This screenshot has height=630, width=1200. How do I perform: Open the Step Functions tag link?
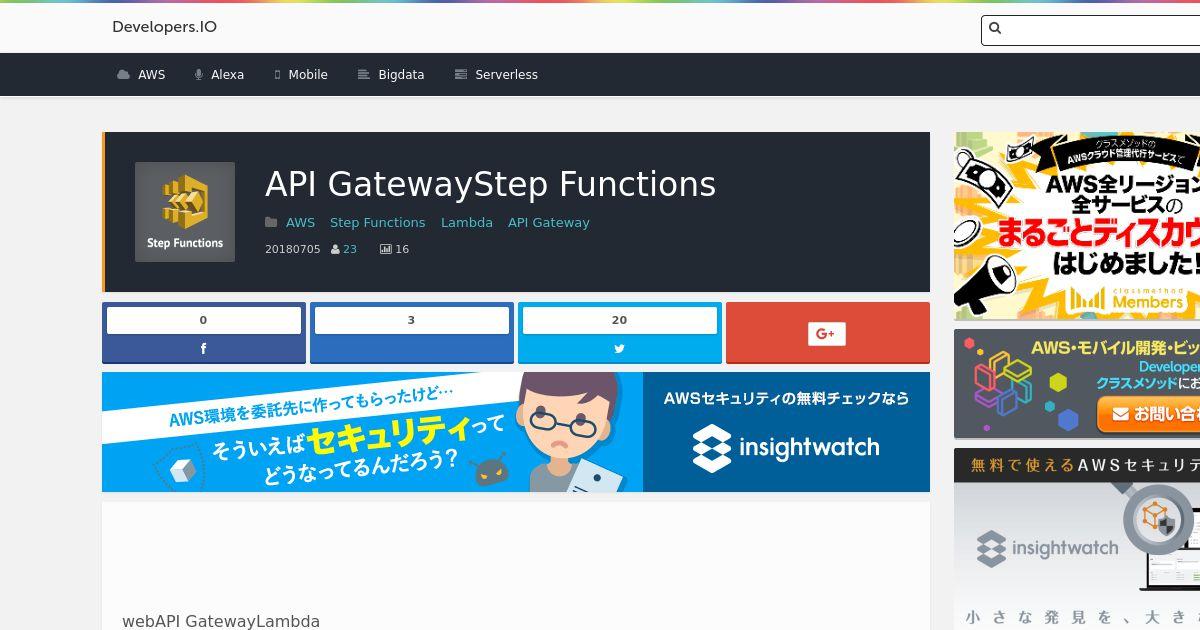(x=378, y=223)
